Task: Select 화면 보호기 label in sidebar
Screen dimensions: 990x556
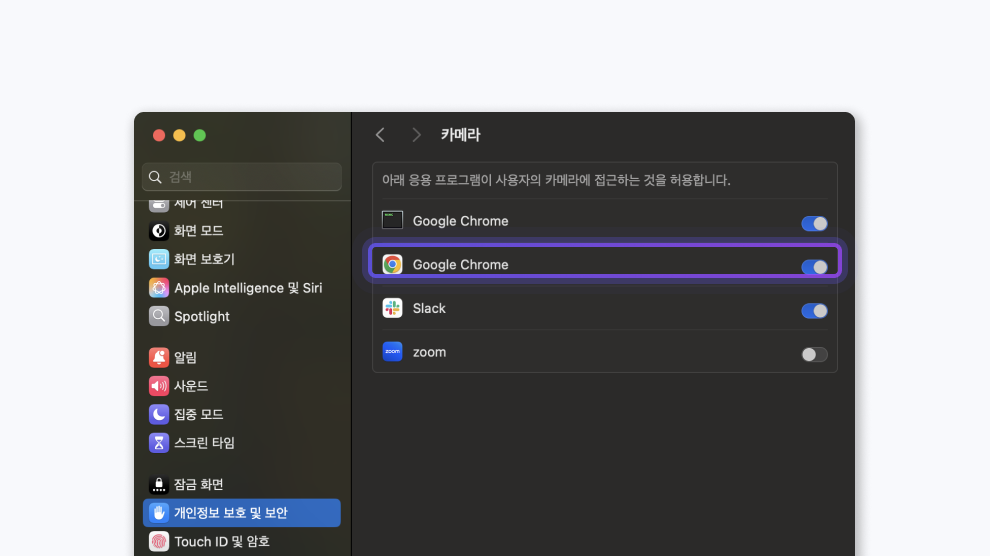Action: tap(204, 259)
